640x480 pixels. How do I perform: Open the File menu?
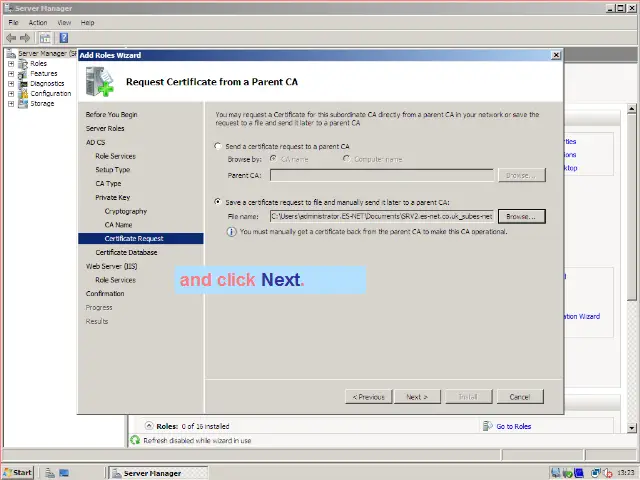pos(13,22)
